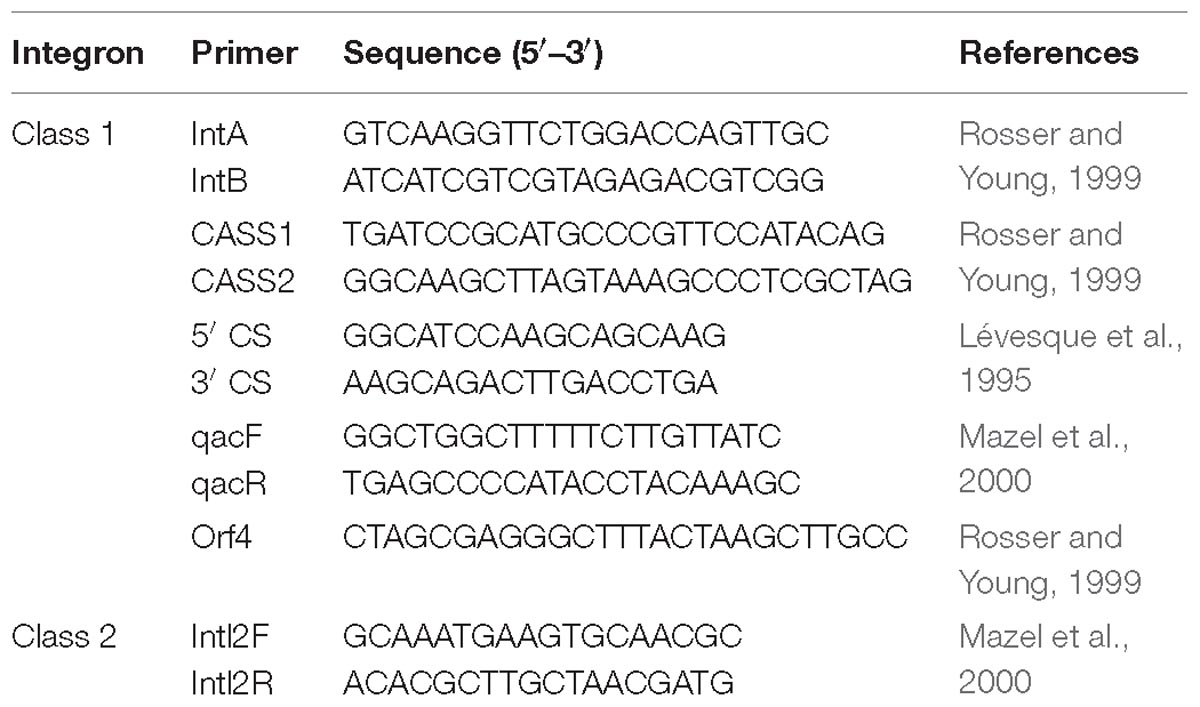1200x707 pixels.
Task: Select the 5′ CS primer name
Action: click(231, 336)
